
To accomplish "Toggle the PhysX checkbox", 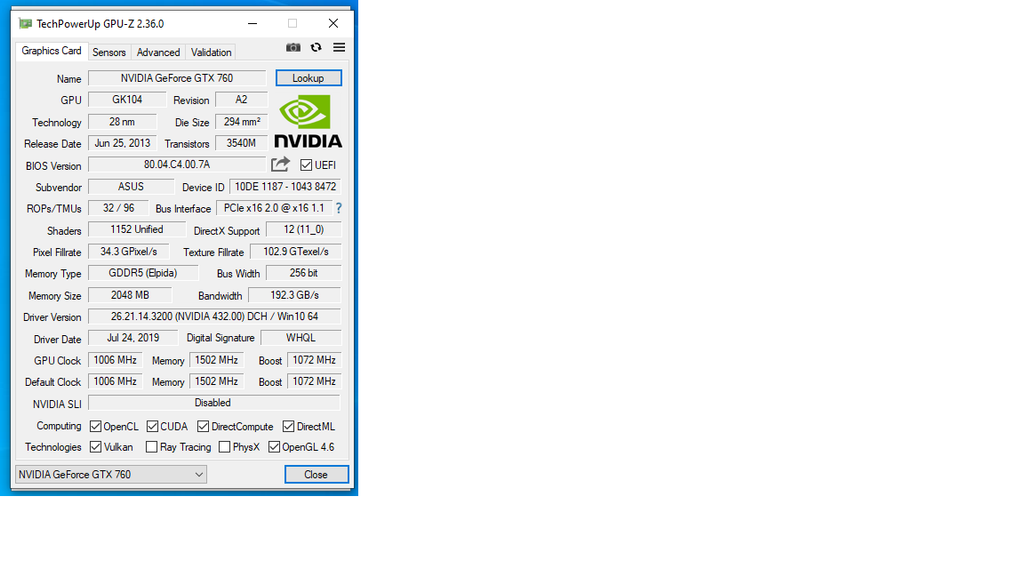I will pyautogui.click(x=225, y=447).
